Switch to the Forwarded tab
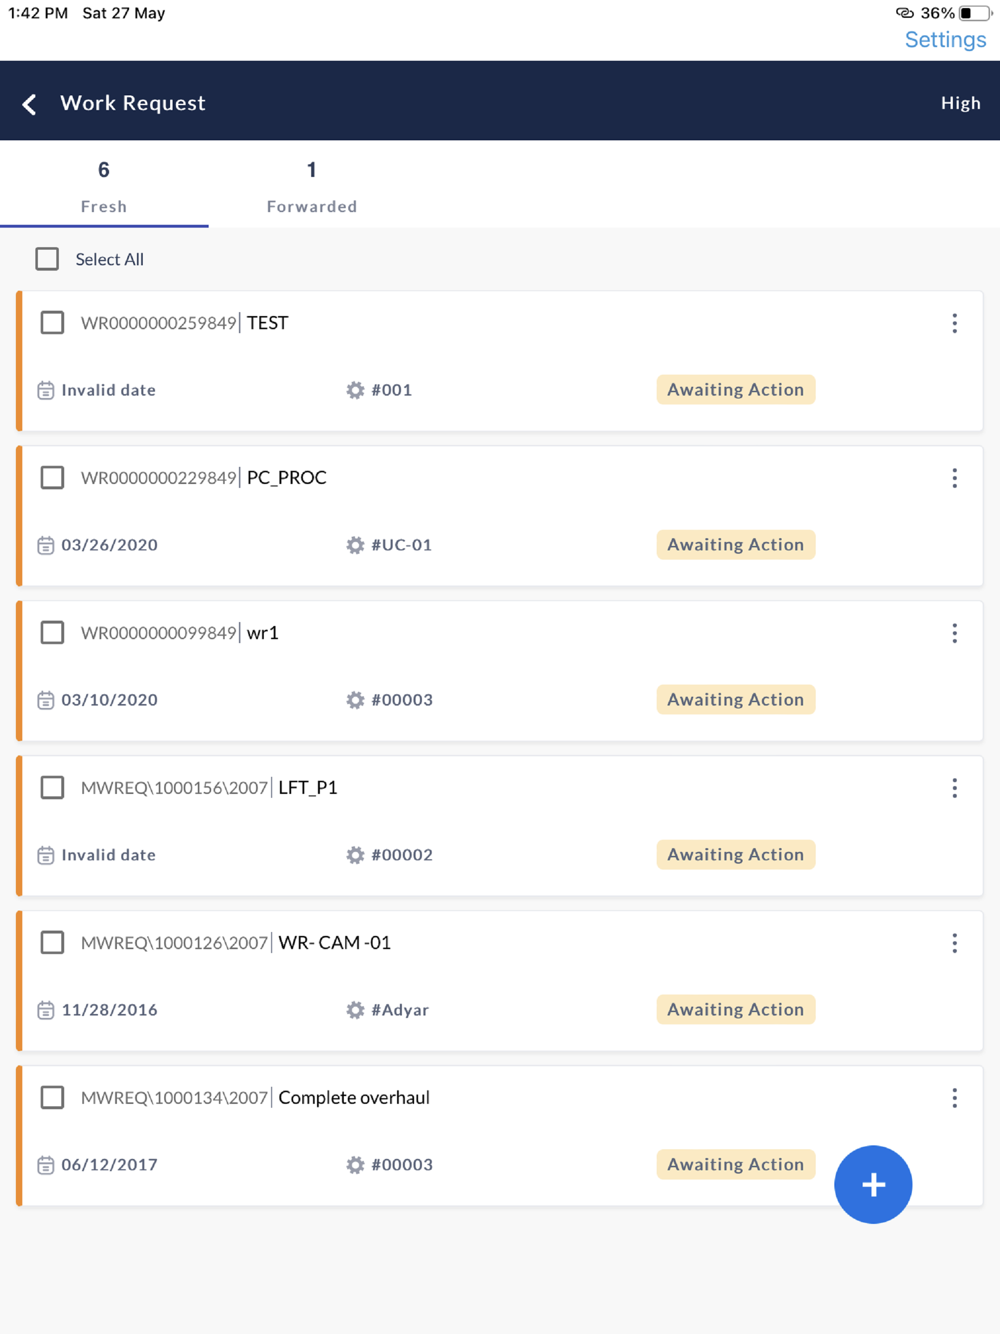The width and height of the screenshot is (1000, 1334). coord(311,187)
